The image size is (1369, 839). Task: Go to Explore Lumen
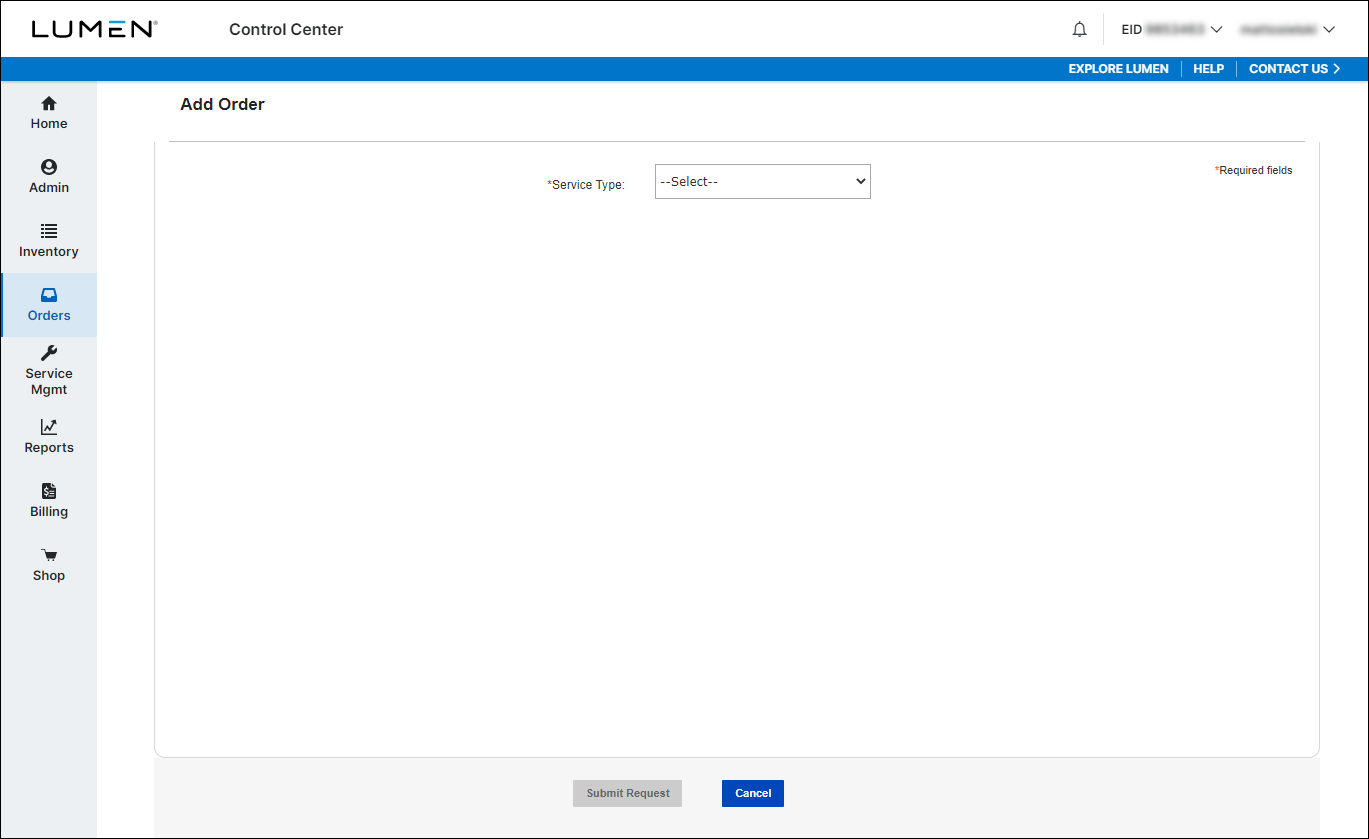pos(1118,69)
